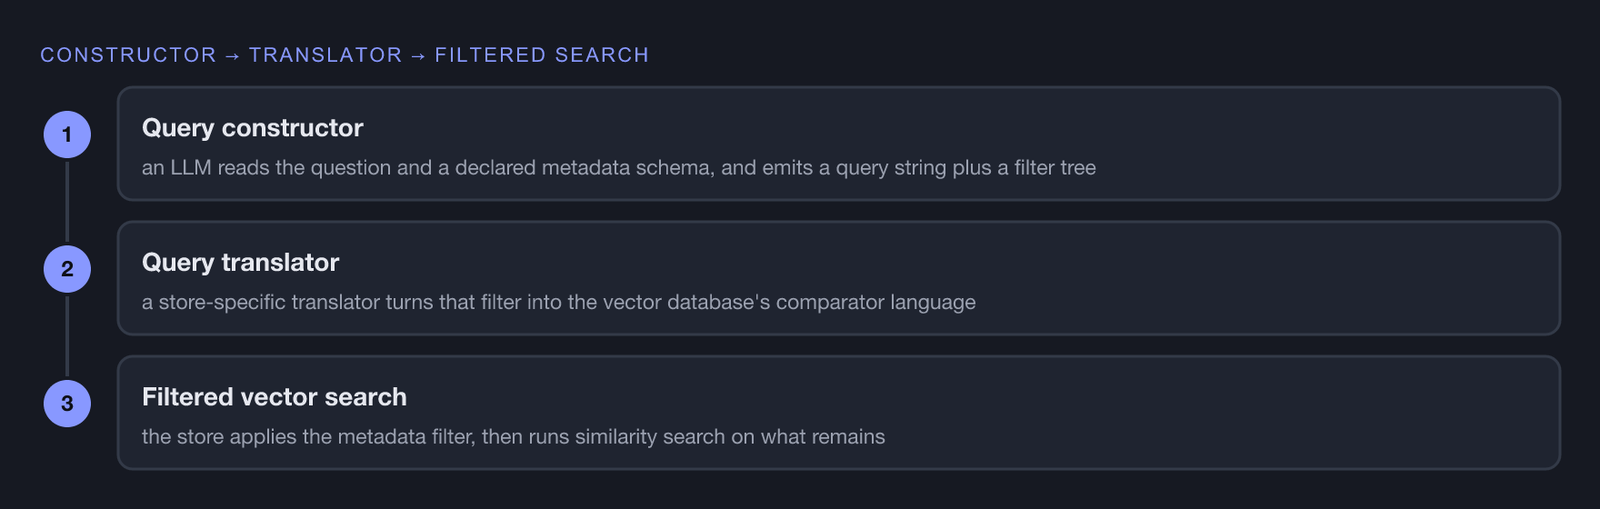
Task: Click the step 1 circle badge
Action: (67, 134)
